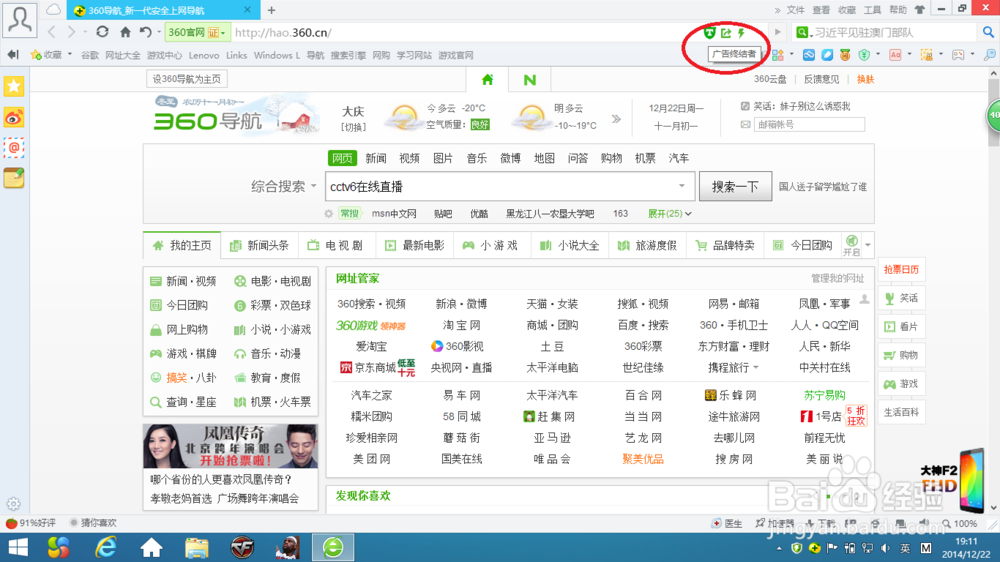This screenshot has width=1000, height=562.
Task: Click the 搜索一下 search button
Action: (735, 186)
